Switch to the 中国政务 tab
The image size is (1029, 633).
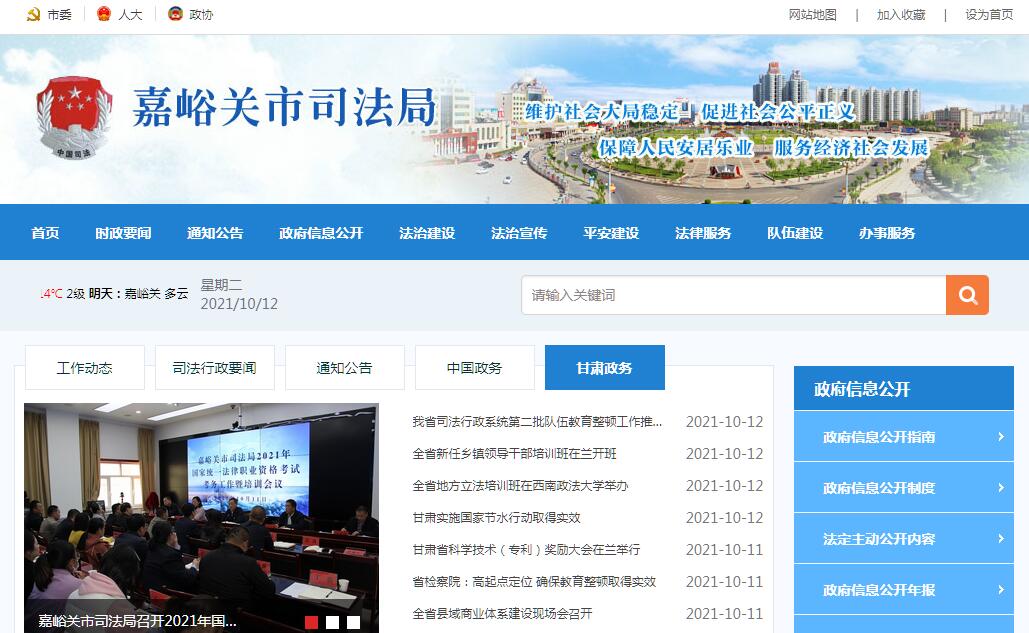[x=474, y=368]
